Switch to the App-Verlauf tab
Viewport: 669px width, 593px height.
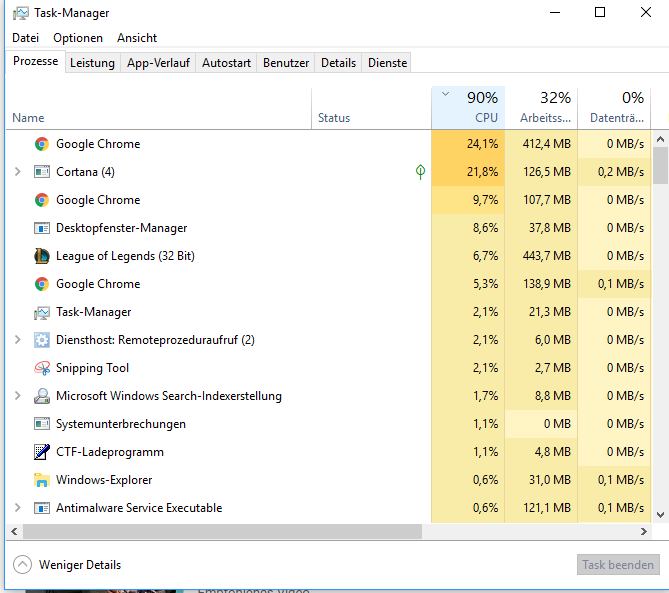click(158, 63)
